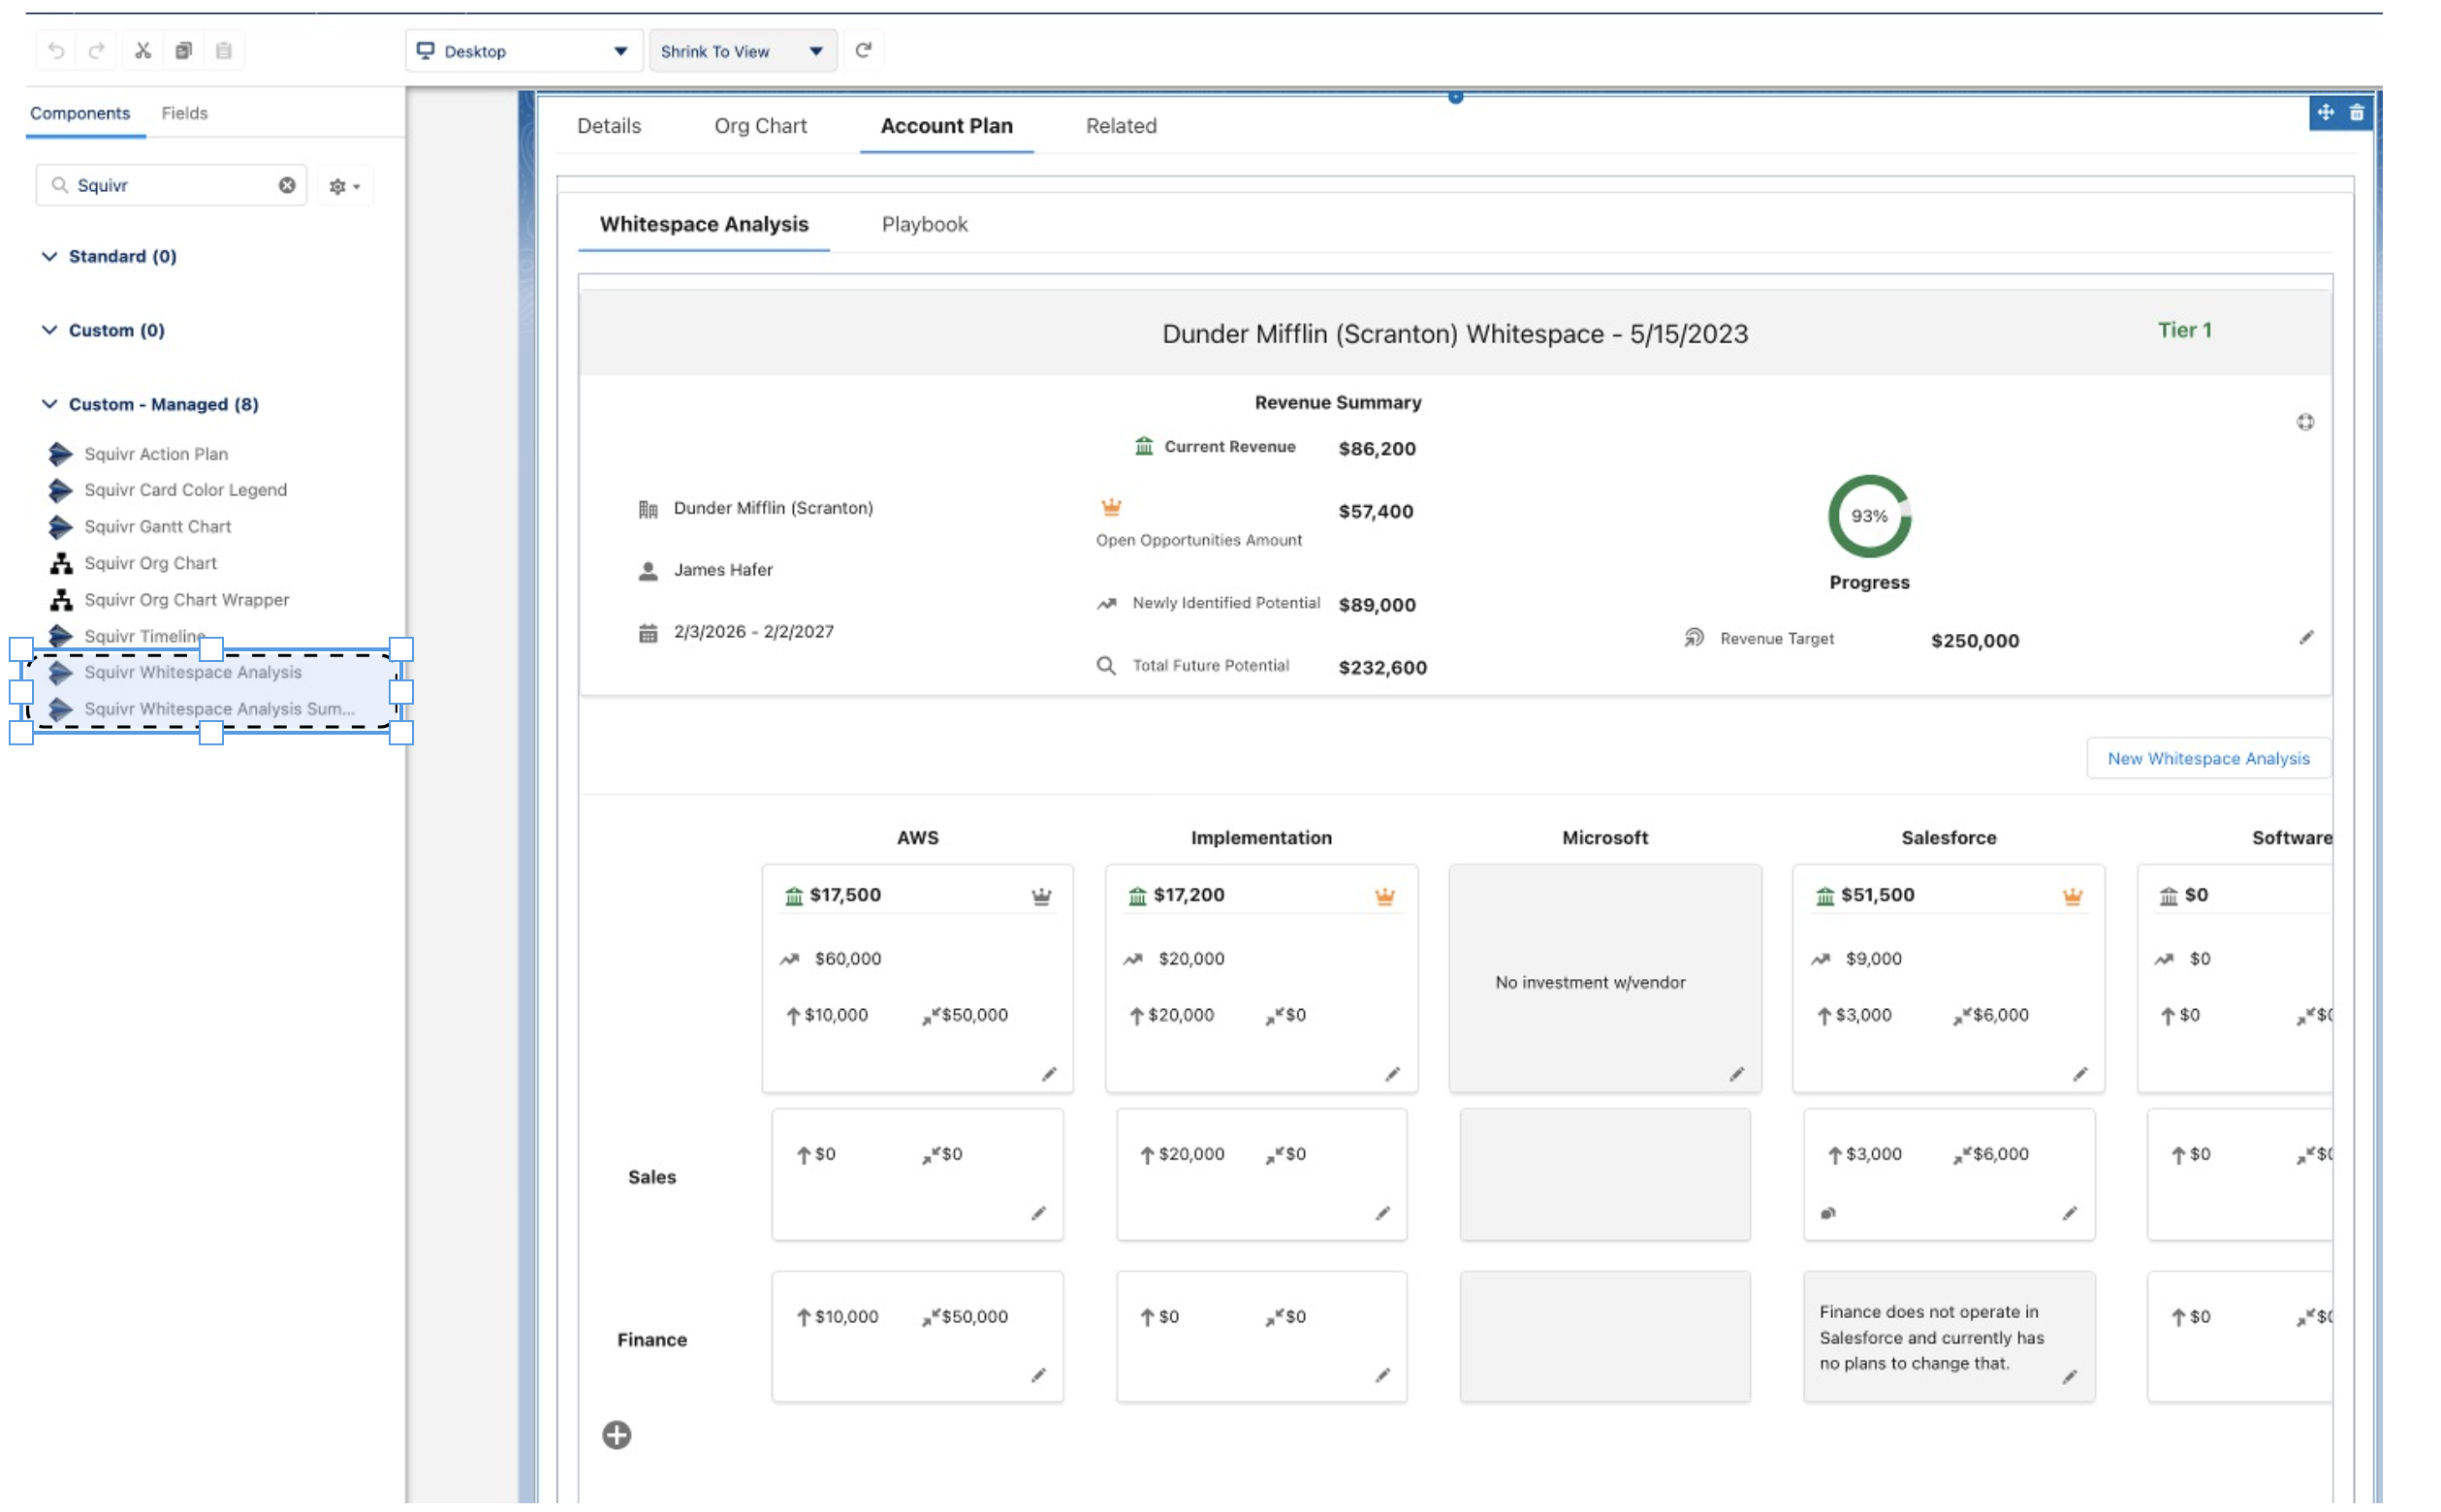The height and width of the screenshot is (1512, 2441).
Task: Edit Revenue Target using pencil icon
Action: (x=2305, y=638)
